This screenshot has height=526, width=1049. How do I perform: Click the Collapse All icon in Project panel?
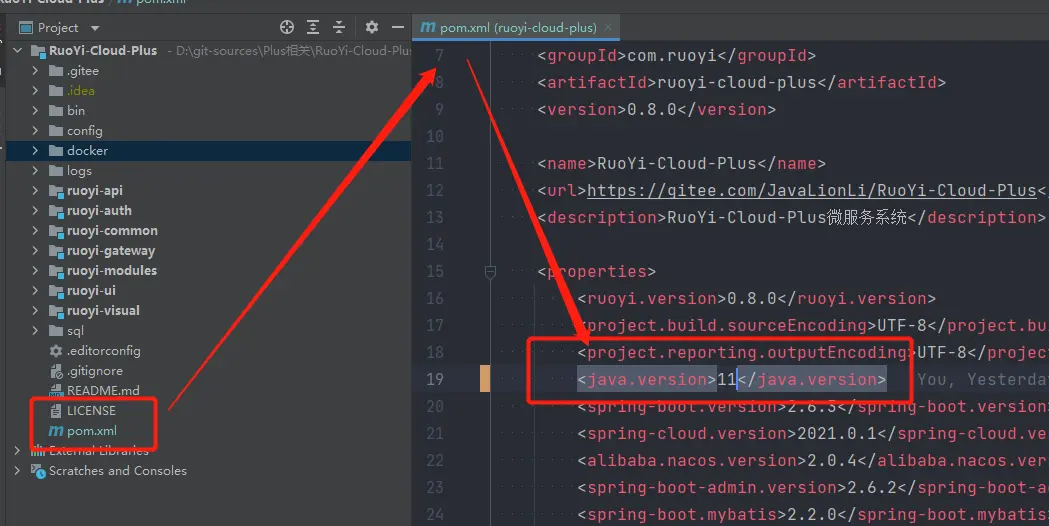(x=339, y=27)
